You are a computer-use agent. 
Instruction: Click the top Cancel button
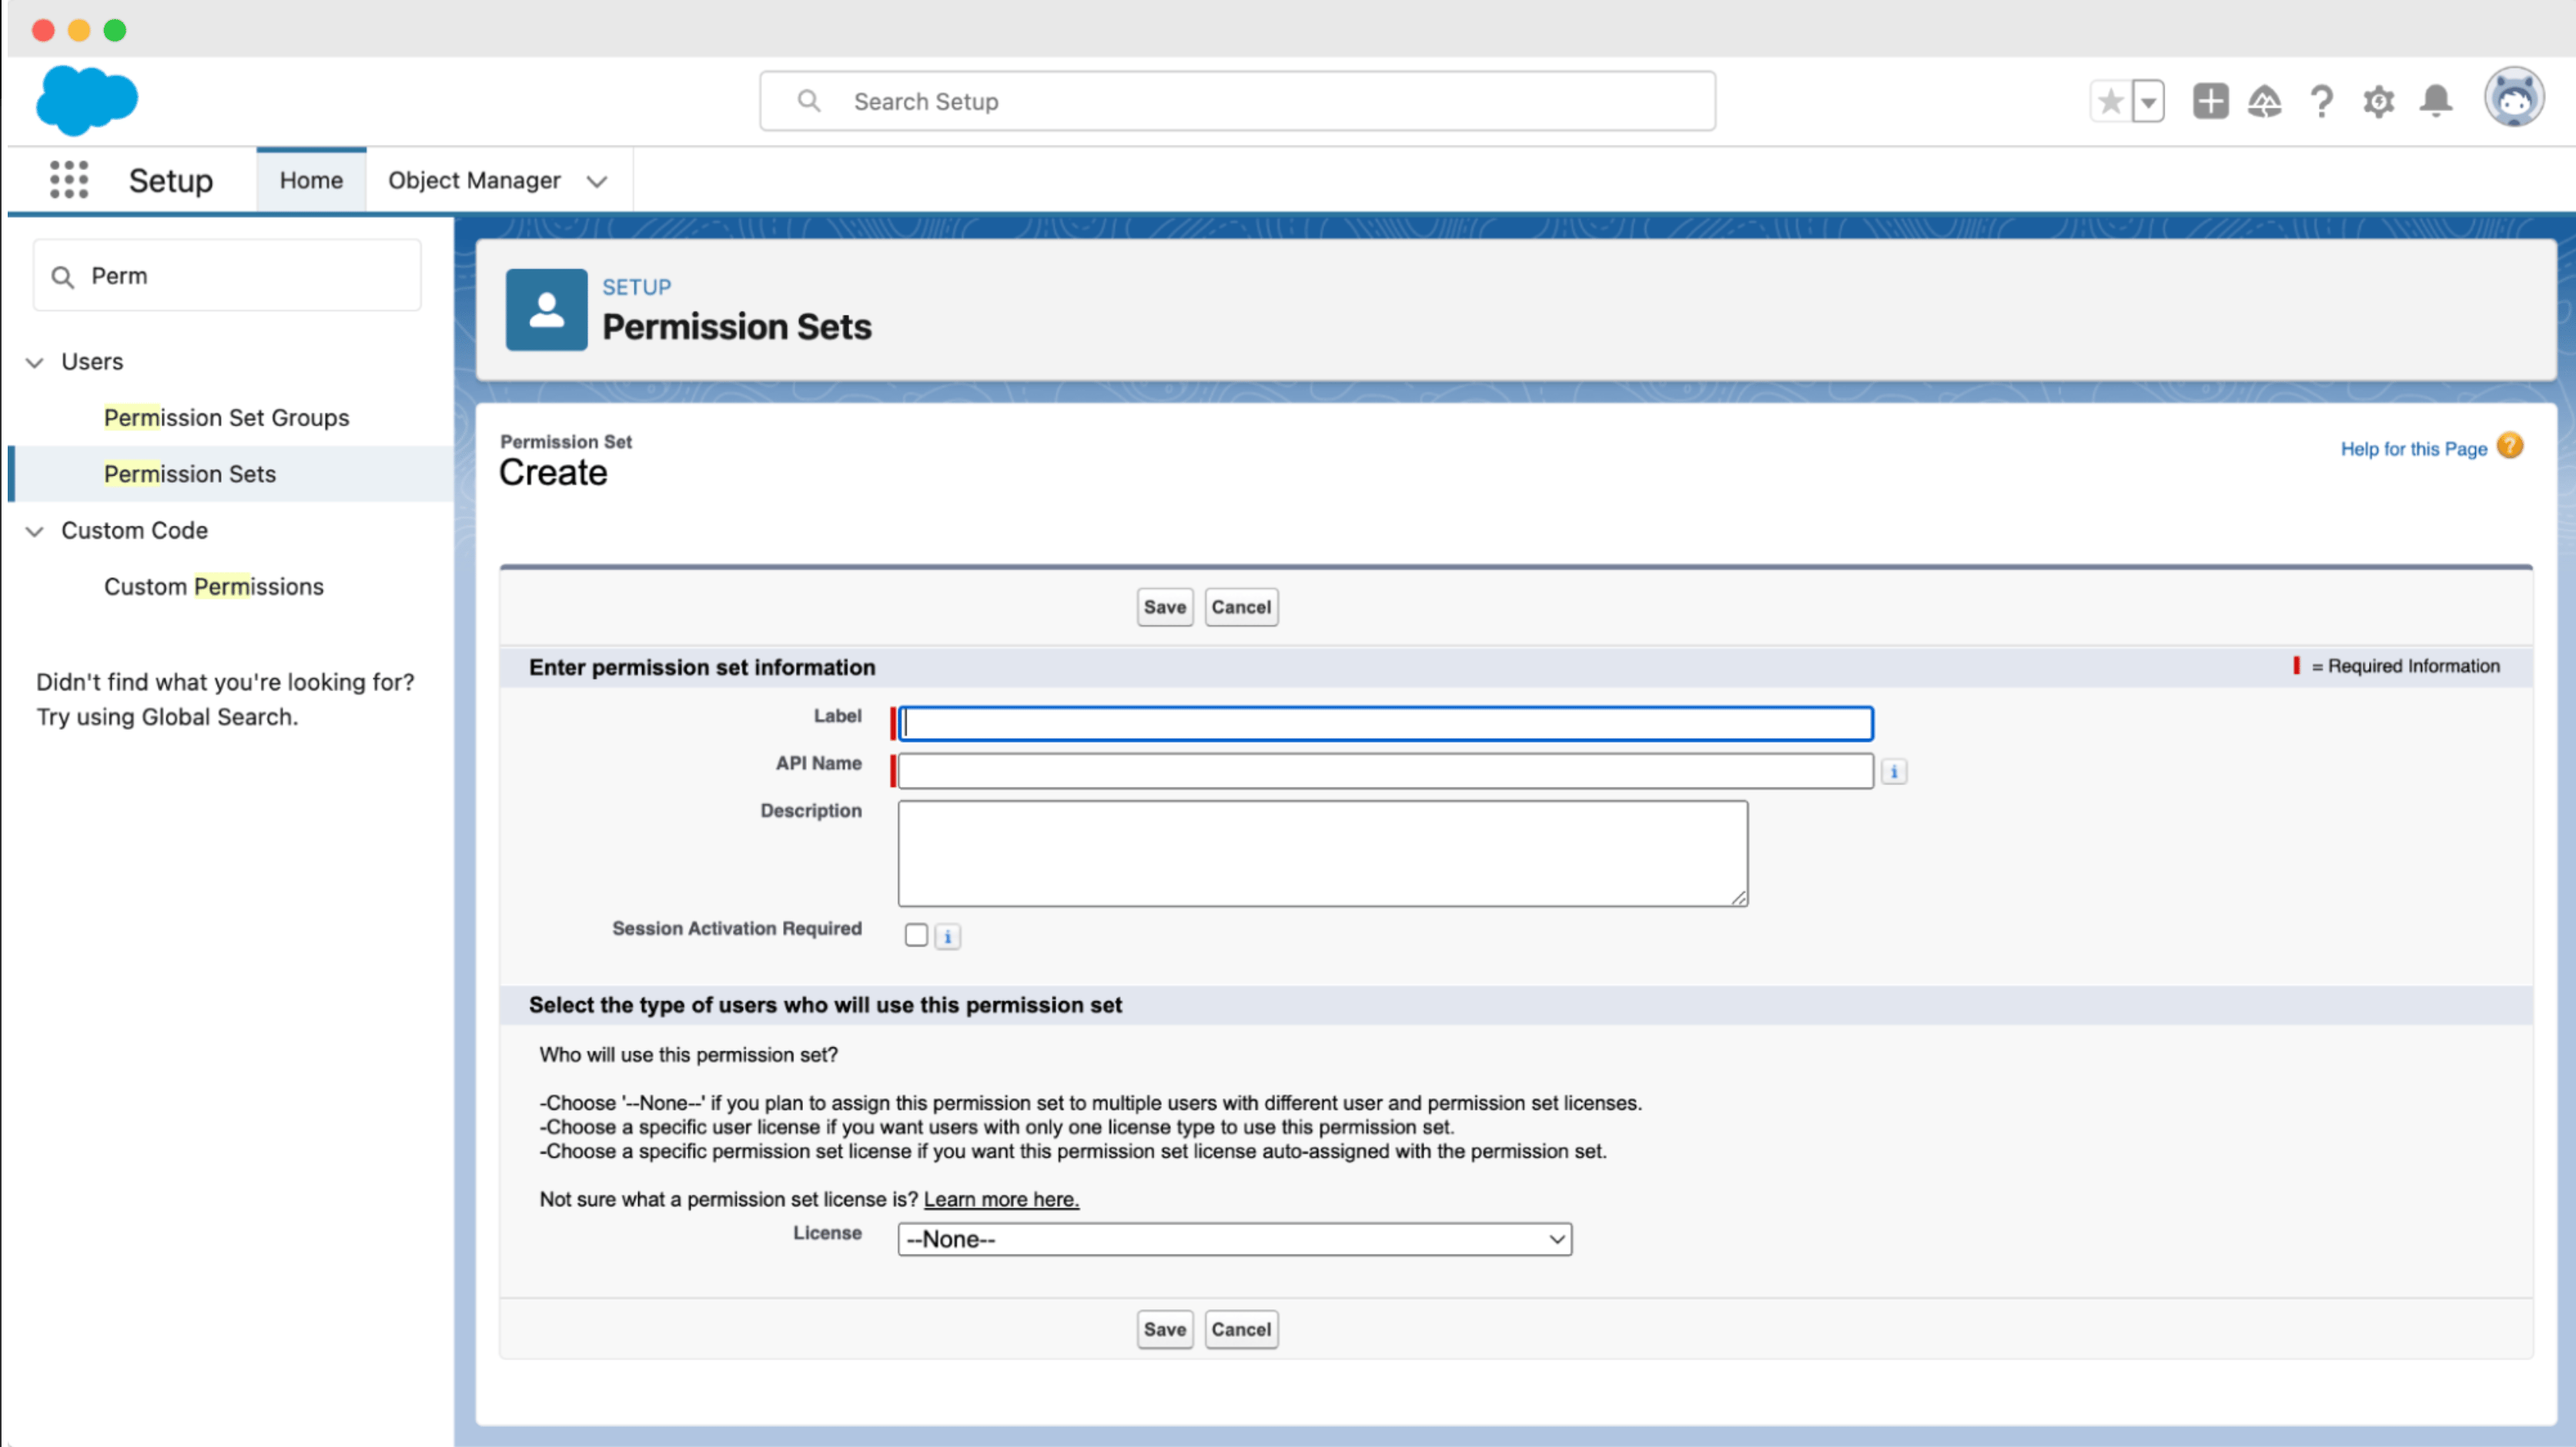click(1241, 607)
